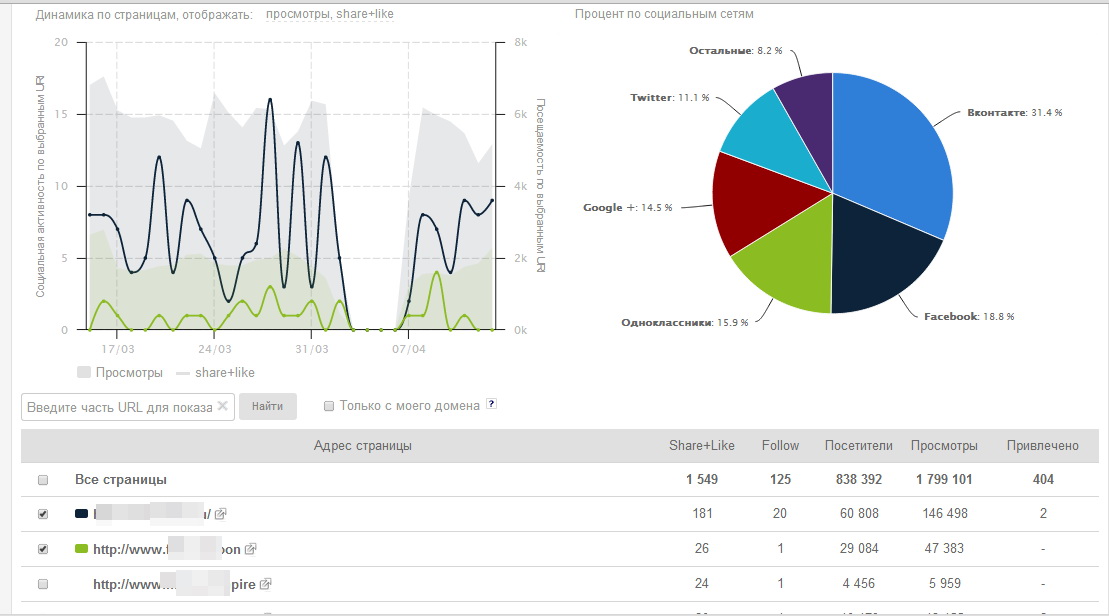Enable 'Только с моего домена' checkbox
Image resolution: width=1109 pixels, height=616 pixels.
[x=329, y=406]
